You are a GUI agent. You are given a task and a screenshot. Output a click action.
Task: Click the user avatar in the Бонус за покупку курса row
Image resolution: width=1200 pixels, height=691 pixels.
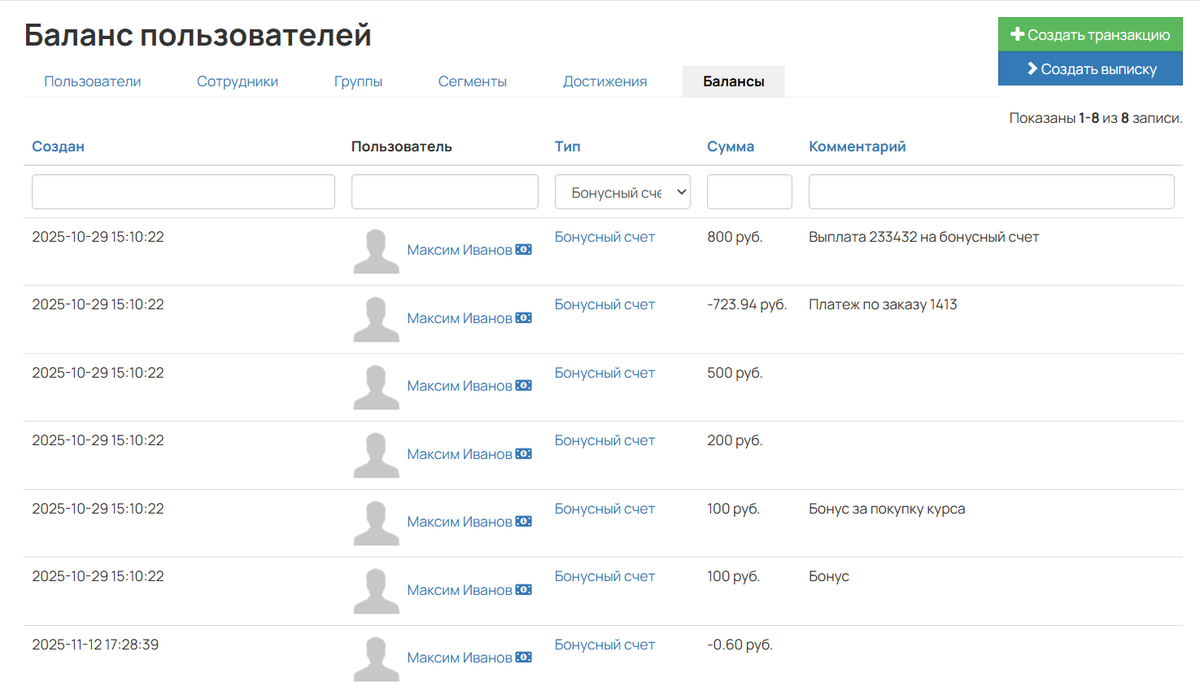point(377,524)
